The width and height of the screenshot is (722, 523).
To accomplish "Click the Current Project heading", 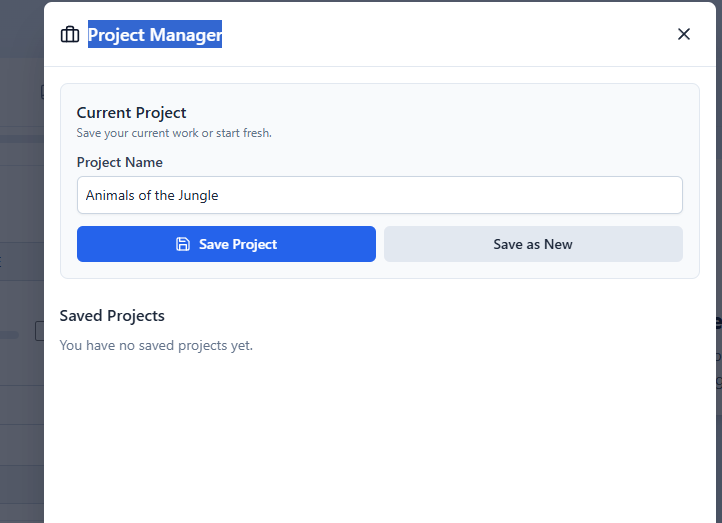I will (132, 113).
